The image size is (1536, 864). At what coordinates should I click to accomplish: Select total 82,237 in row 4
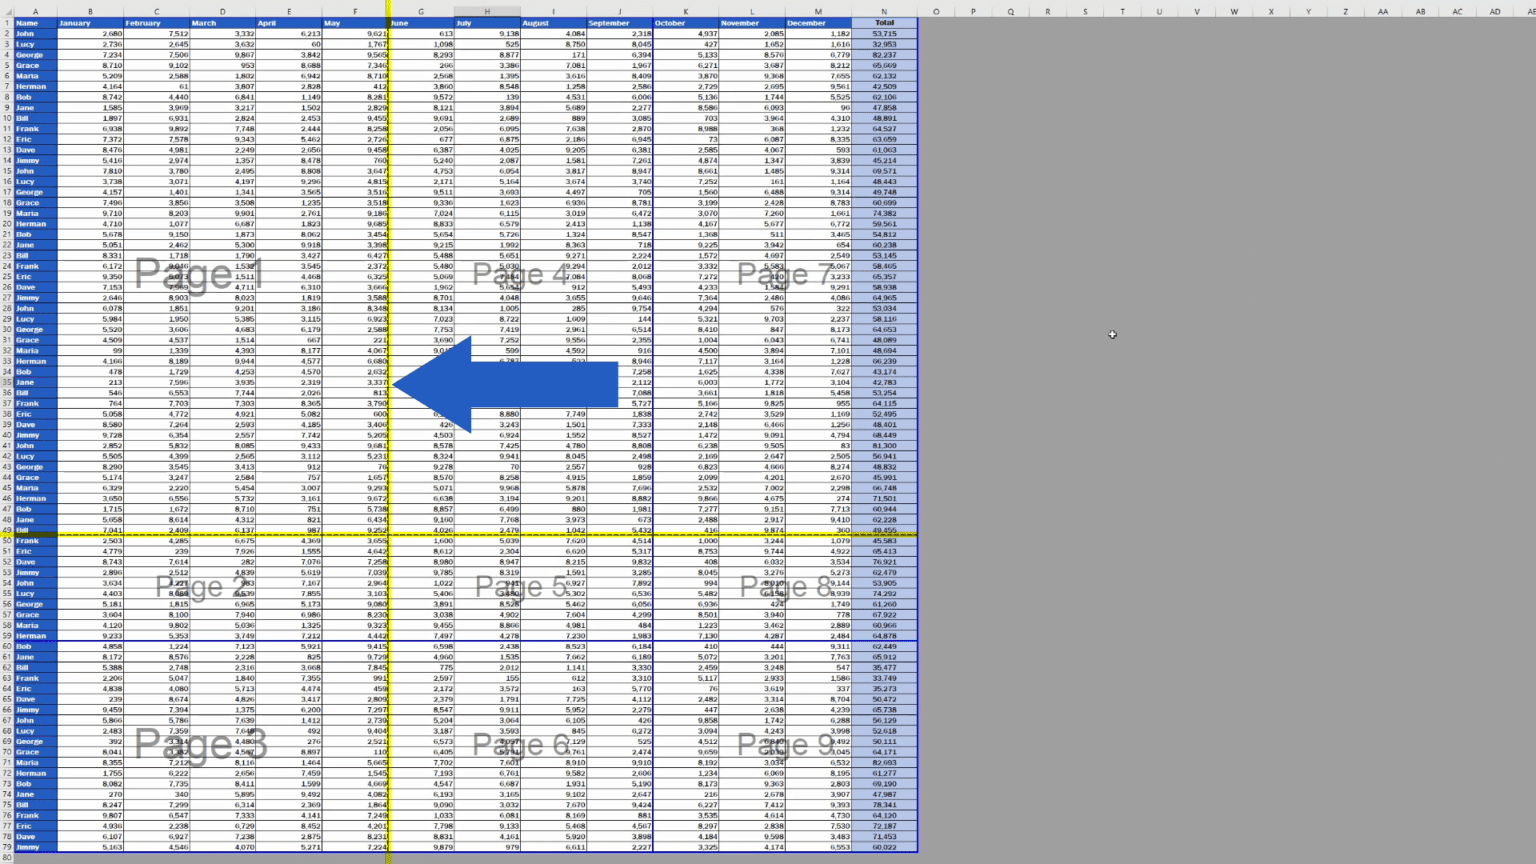coord(884,55)
